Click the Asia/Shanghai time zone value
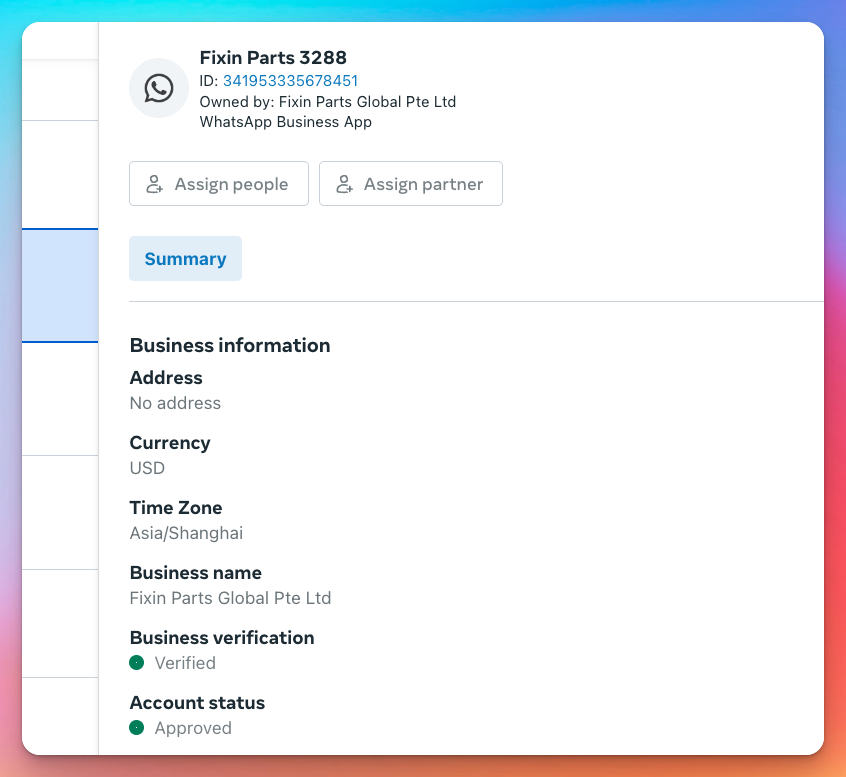The width and height of the screenshot is (846, 777). pos(186,533)
